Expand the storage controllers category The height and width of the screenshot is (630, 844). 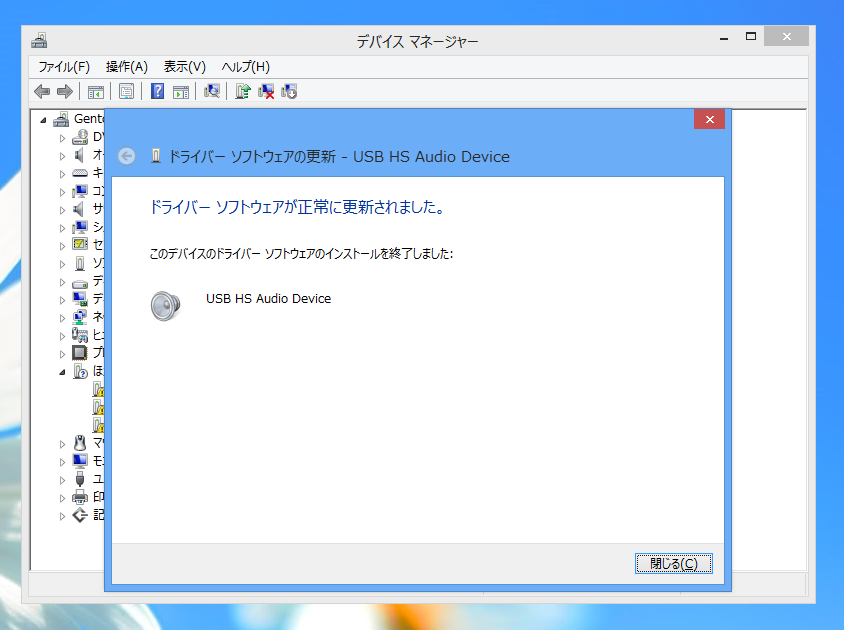[x=62, y=516]
